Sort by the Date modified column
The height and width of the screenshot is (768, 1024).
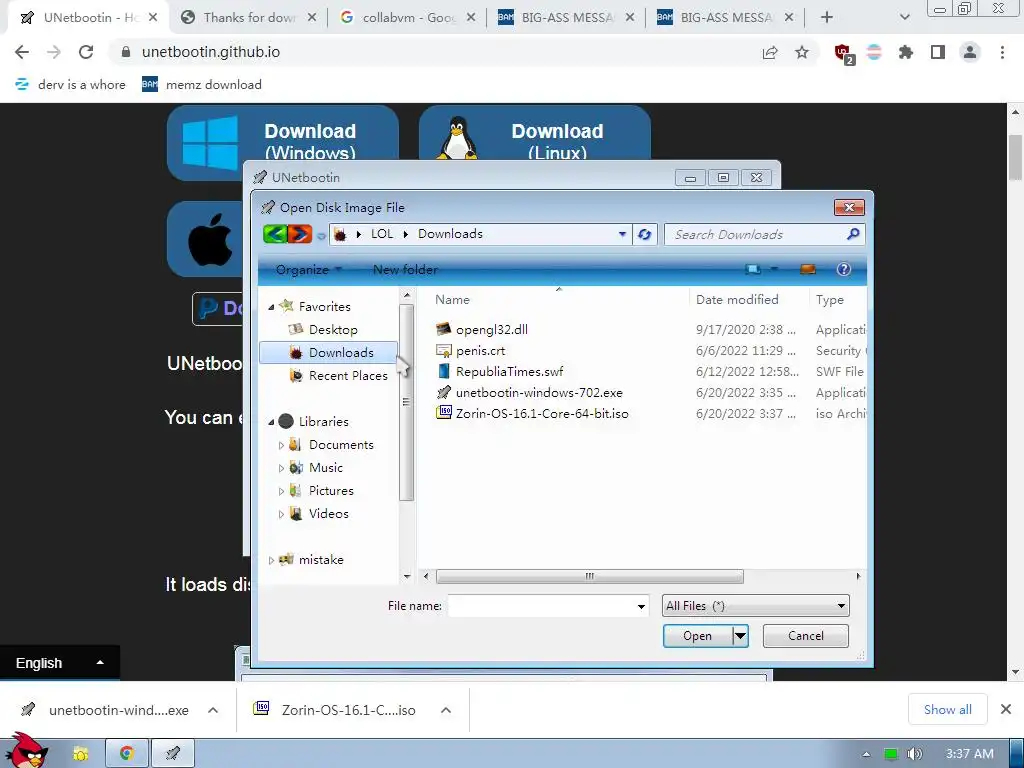[x=737, y=300]
